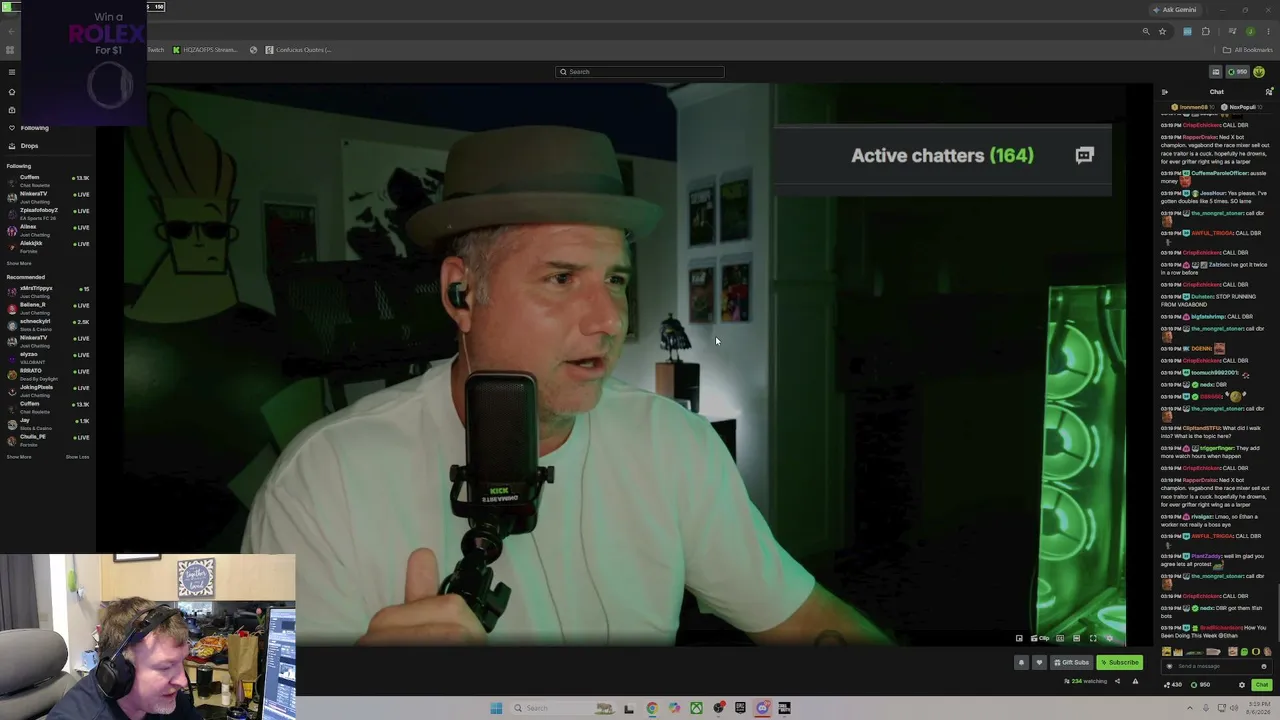This screenshot has width=1280, height=720.
Task: Open Confucius Quotes bookmark
Action: point(298,50)
